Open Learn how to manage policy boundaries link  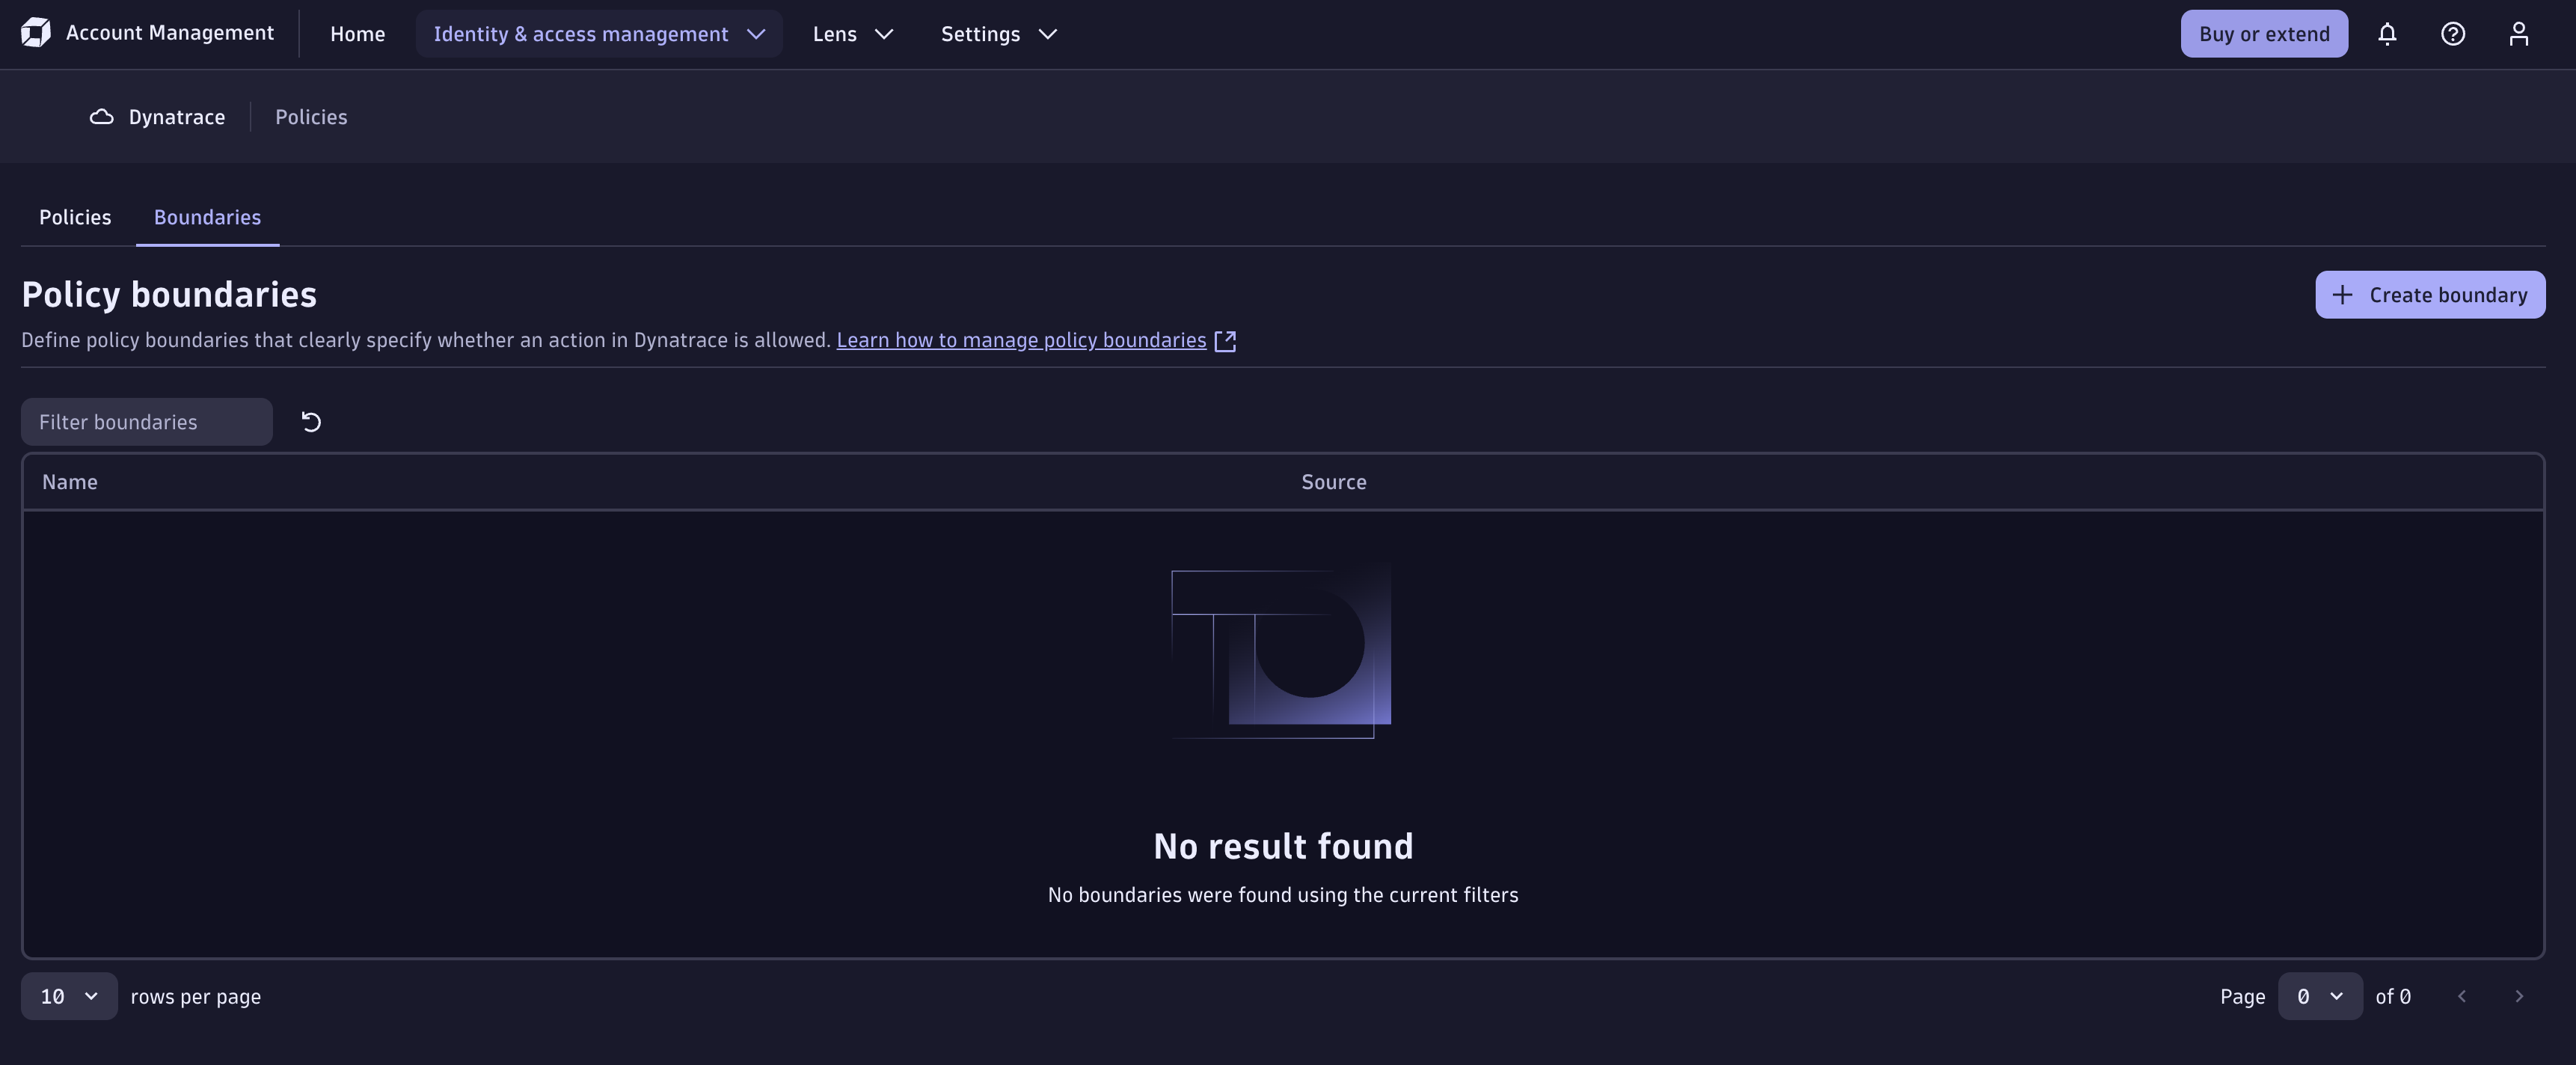coord(1021,340)
